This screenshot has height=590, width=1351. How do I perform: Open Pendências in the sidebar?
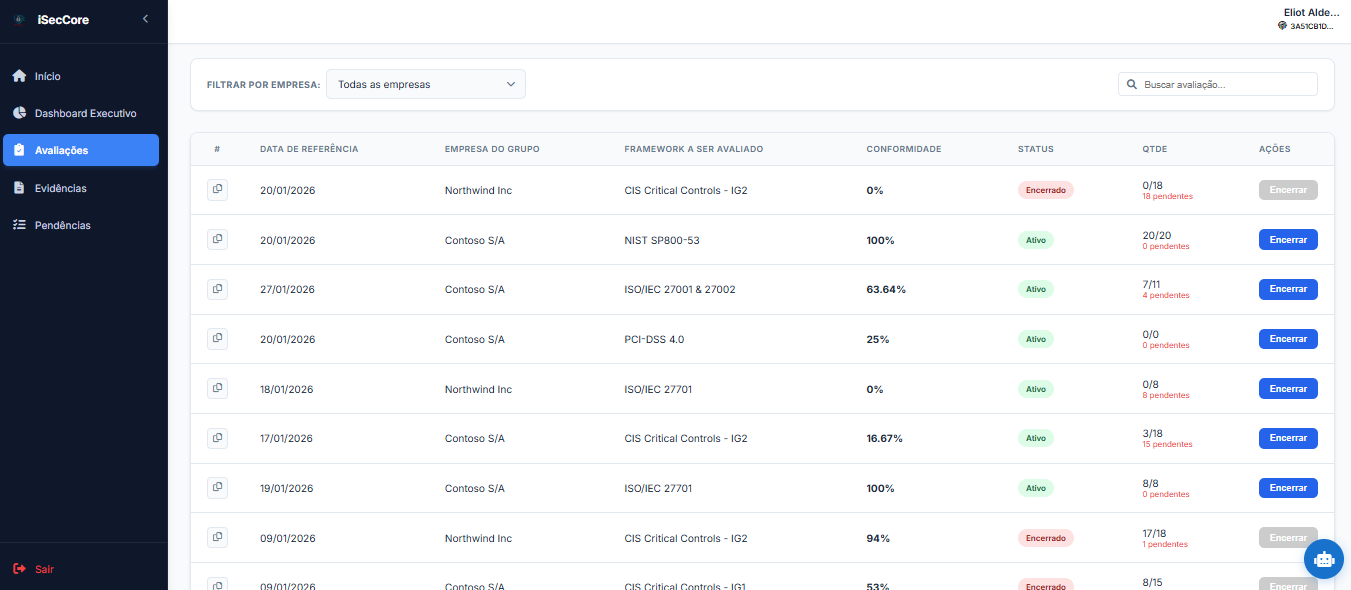[81, 225]
